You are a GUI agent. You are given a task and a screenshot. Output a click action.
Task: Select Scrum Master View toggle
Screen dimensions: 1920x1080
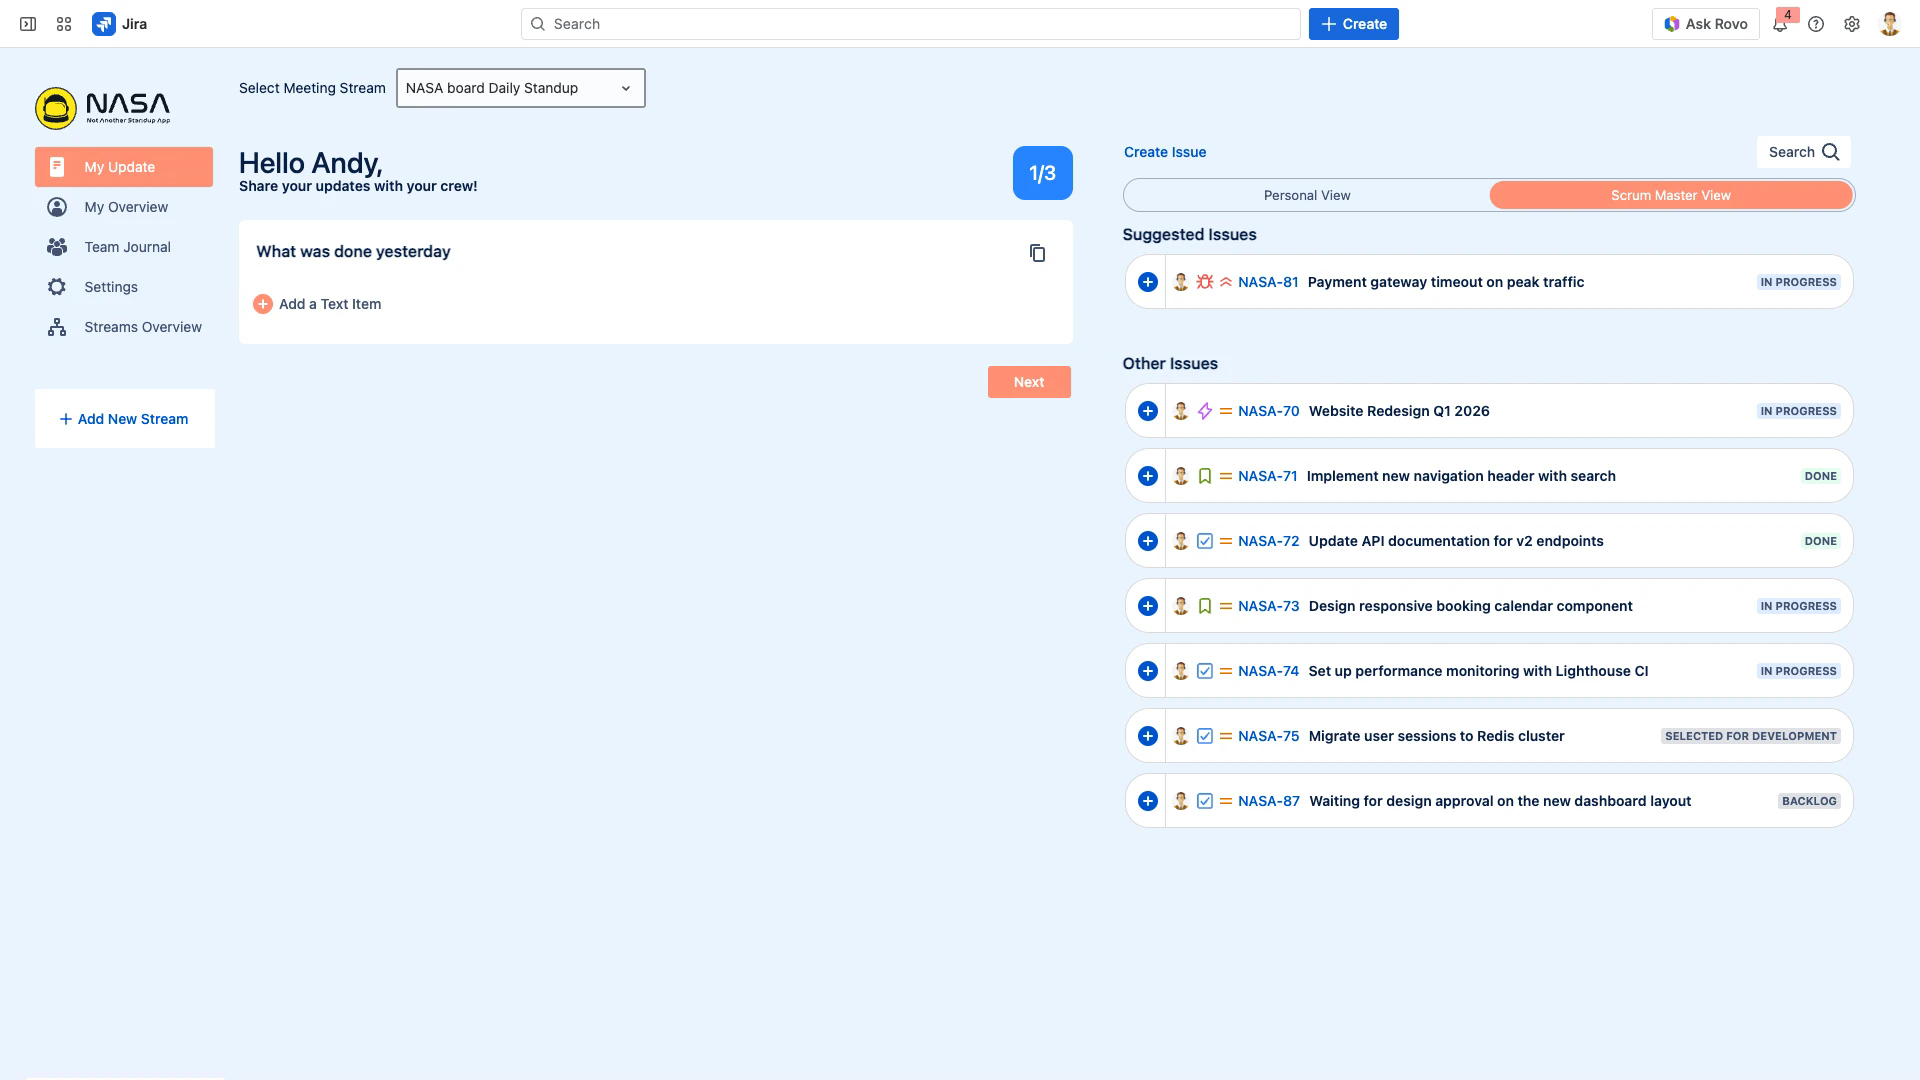click(x=1670, y=195)
